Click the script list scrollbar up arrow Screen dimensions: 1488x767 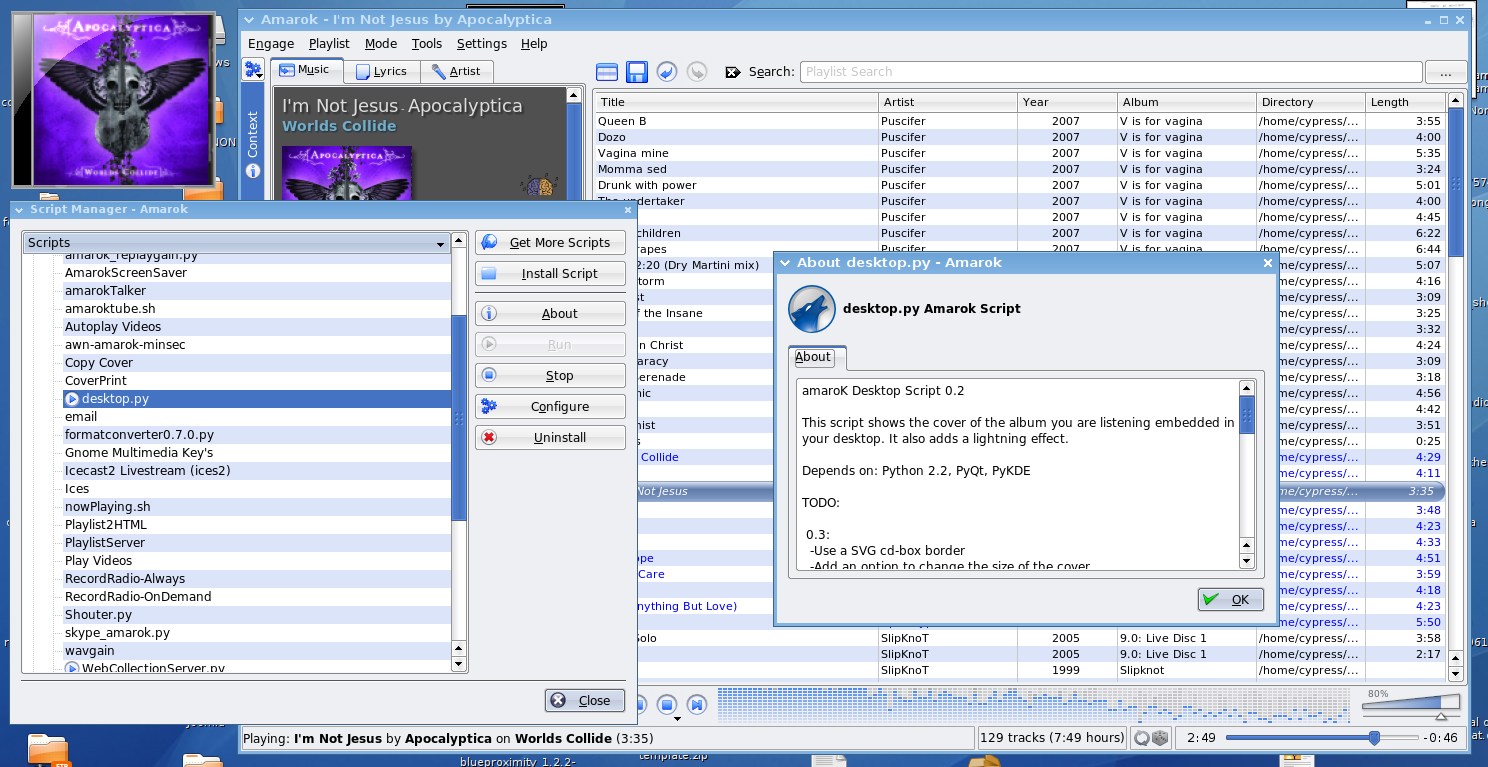pos(459,241)
